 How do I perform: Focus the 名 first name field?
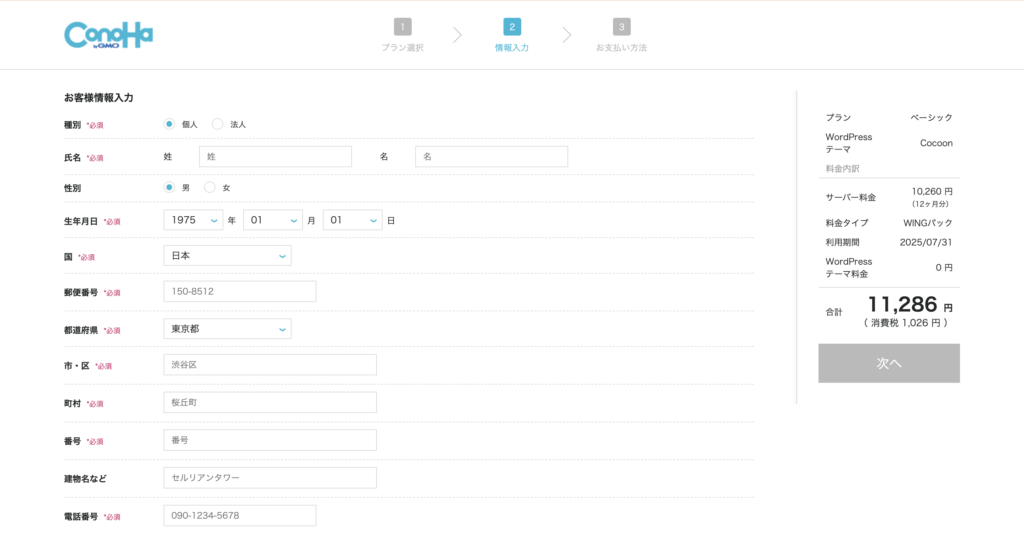pos(491,157)
